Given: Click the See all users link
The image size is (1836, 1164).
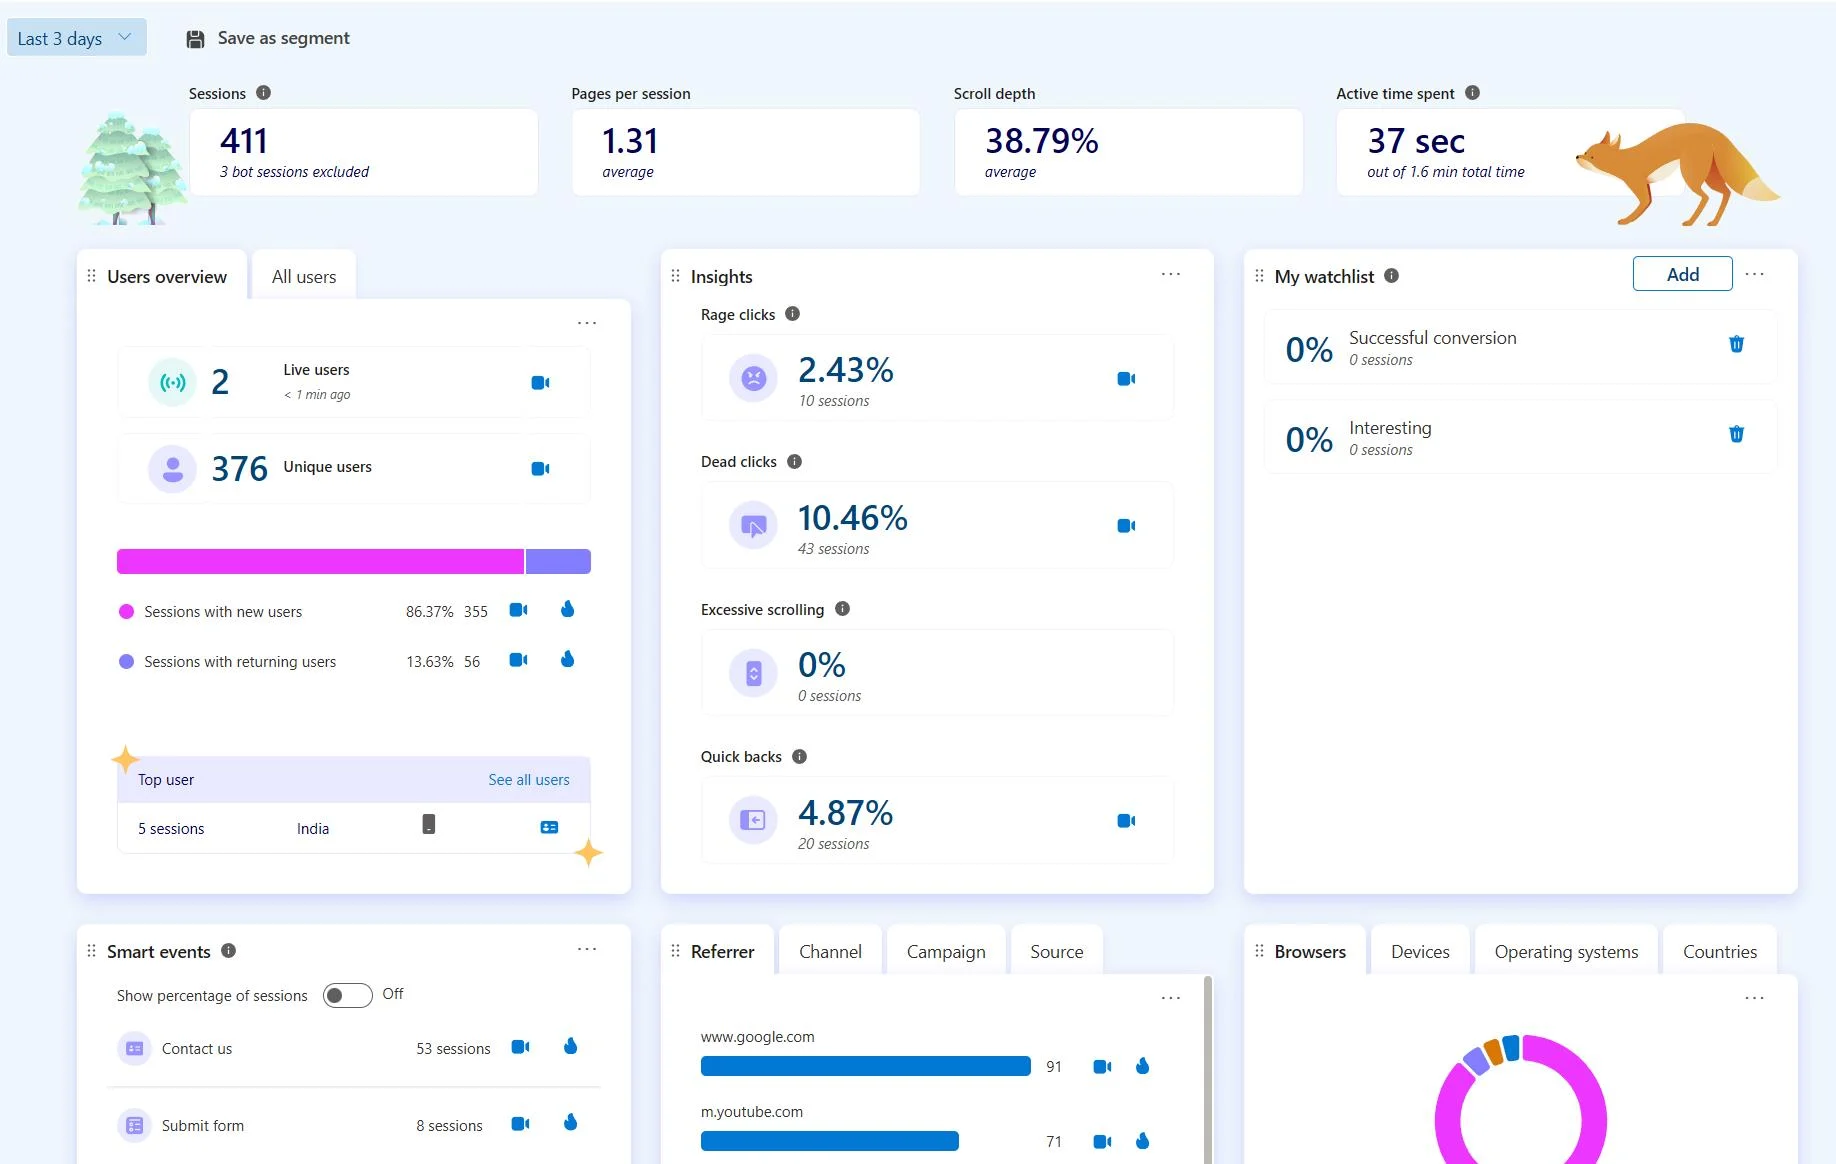Looking at the screenshot, I should pos(528,780).
